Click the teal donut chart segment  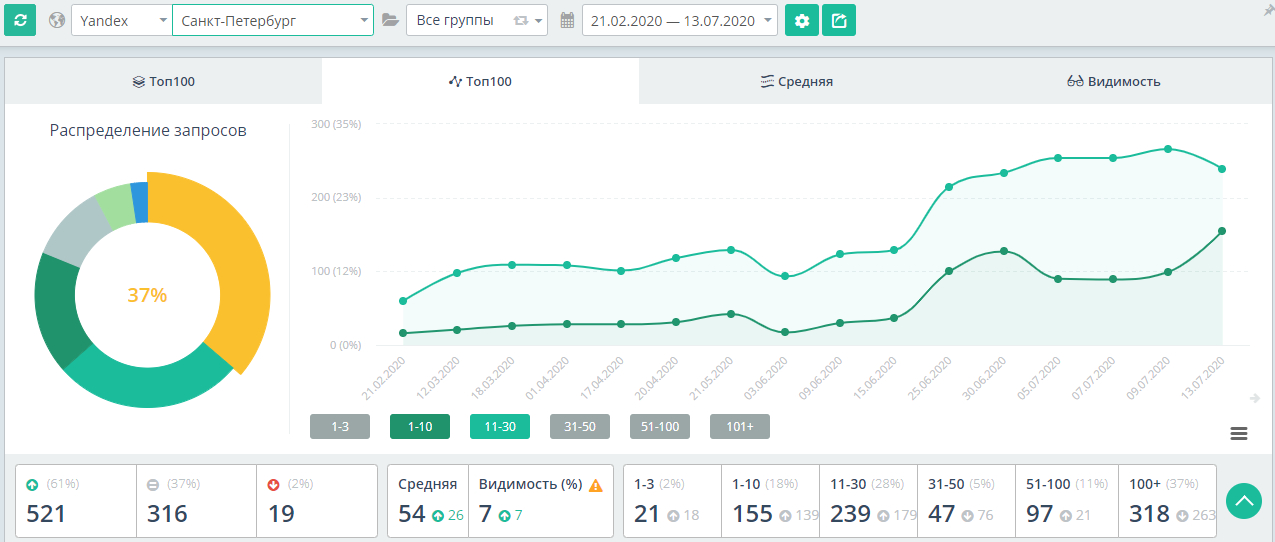click(x=150, y=386)
